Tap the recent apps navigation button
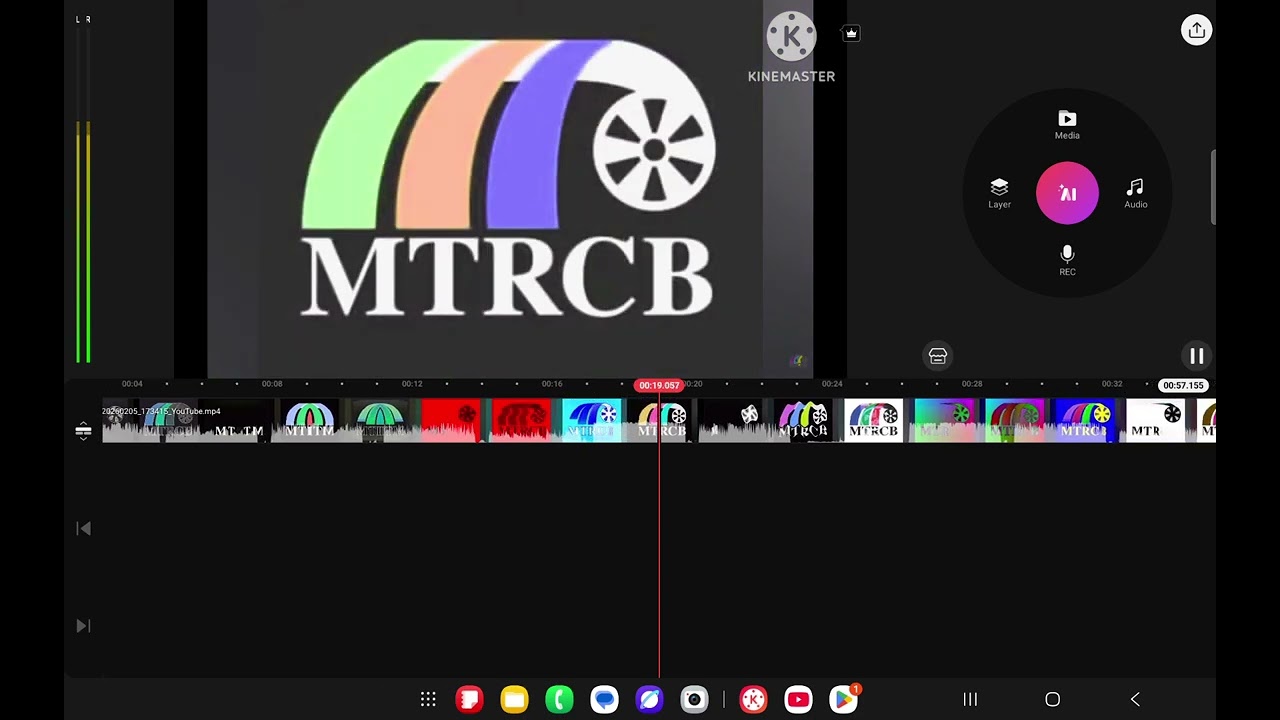 [970, 699]
